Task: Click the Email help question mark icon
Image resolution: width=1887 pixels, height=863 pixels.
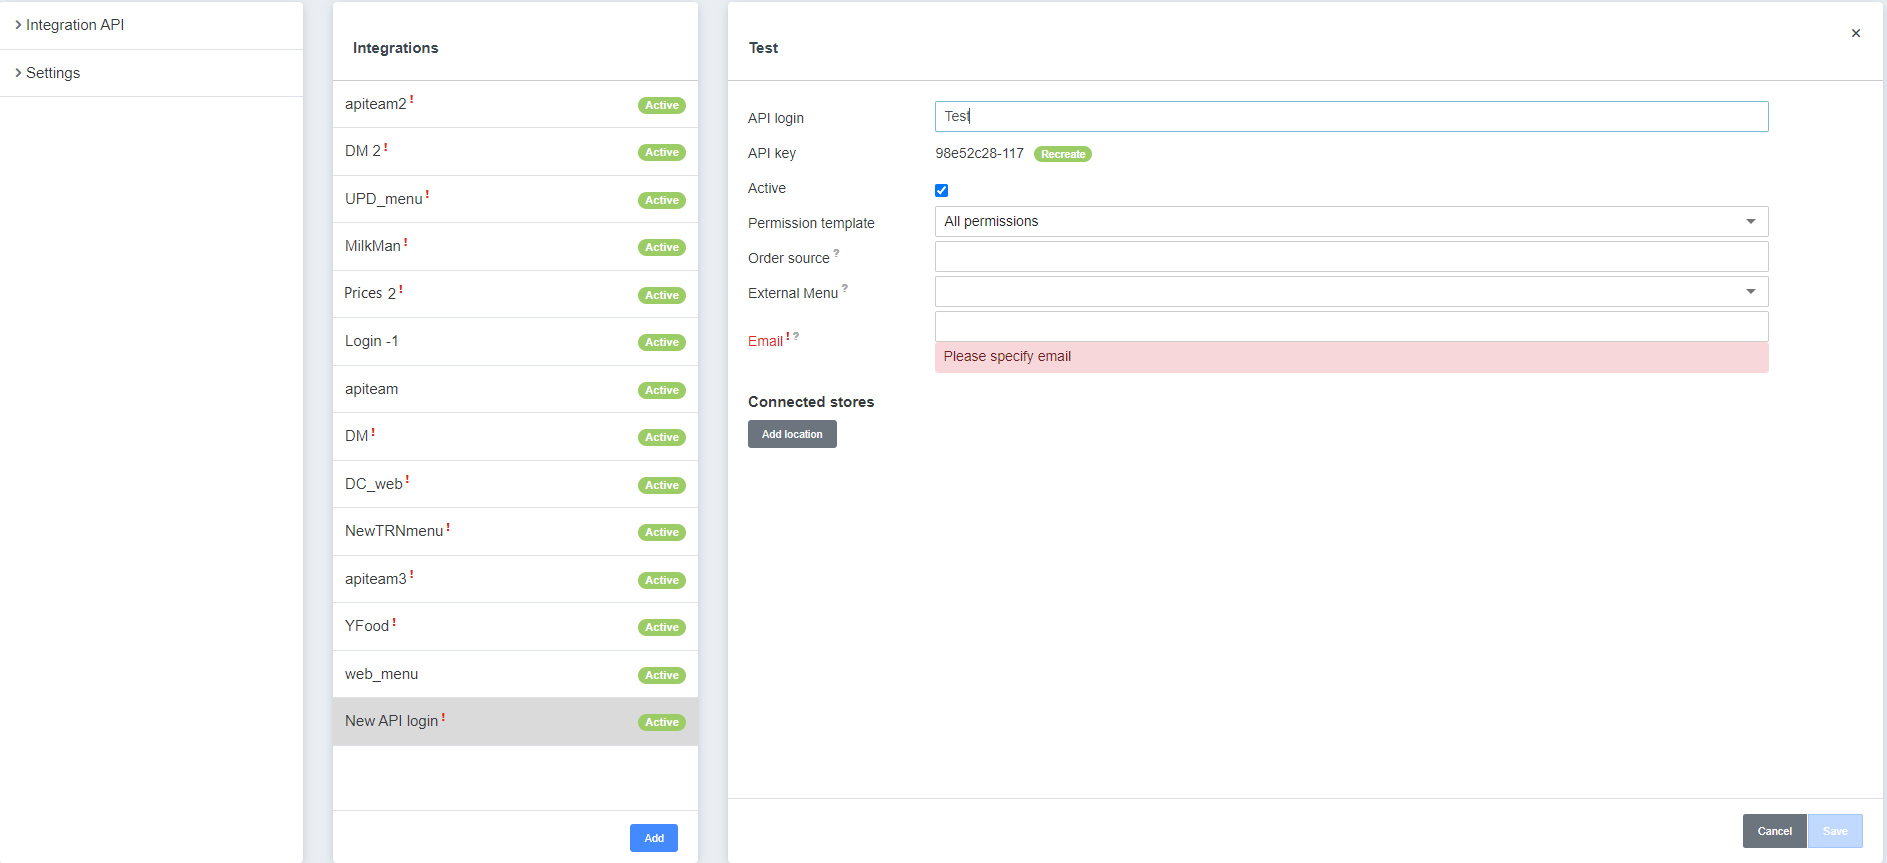Action: point(796,337)
